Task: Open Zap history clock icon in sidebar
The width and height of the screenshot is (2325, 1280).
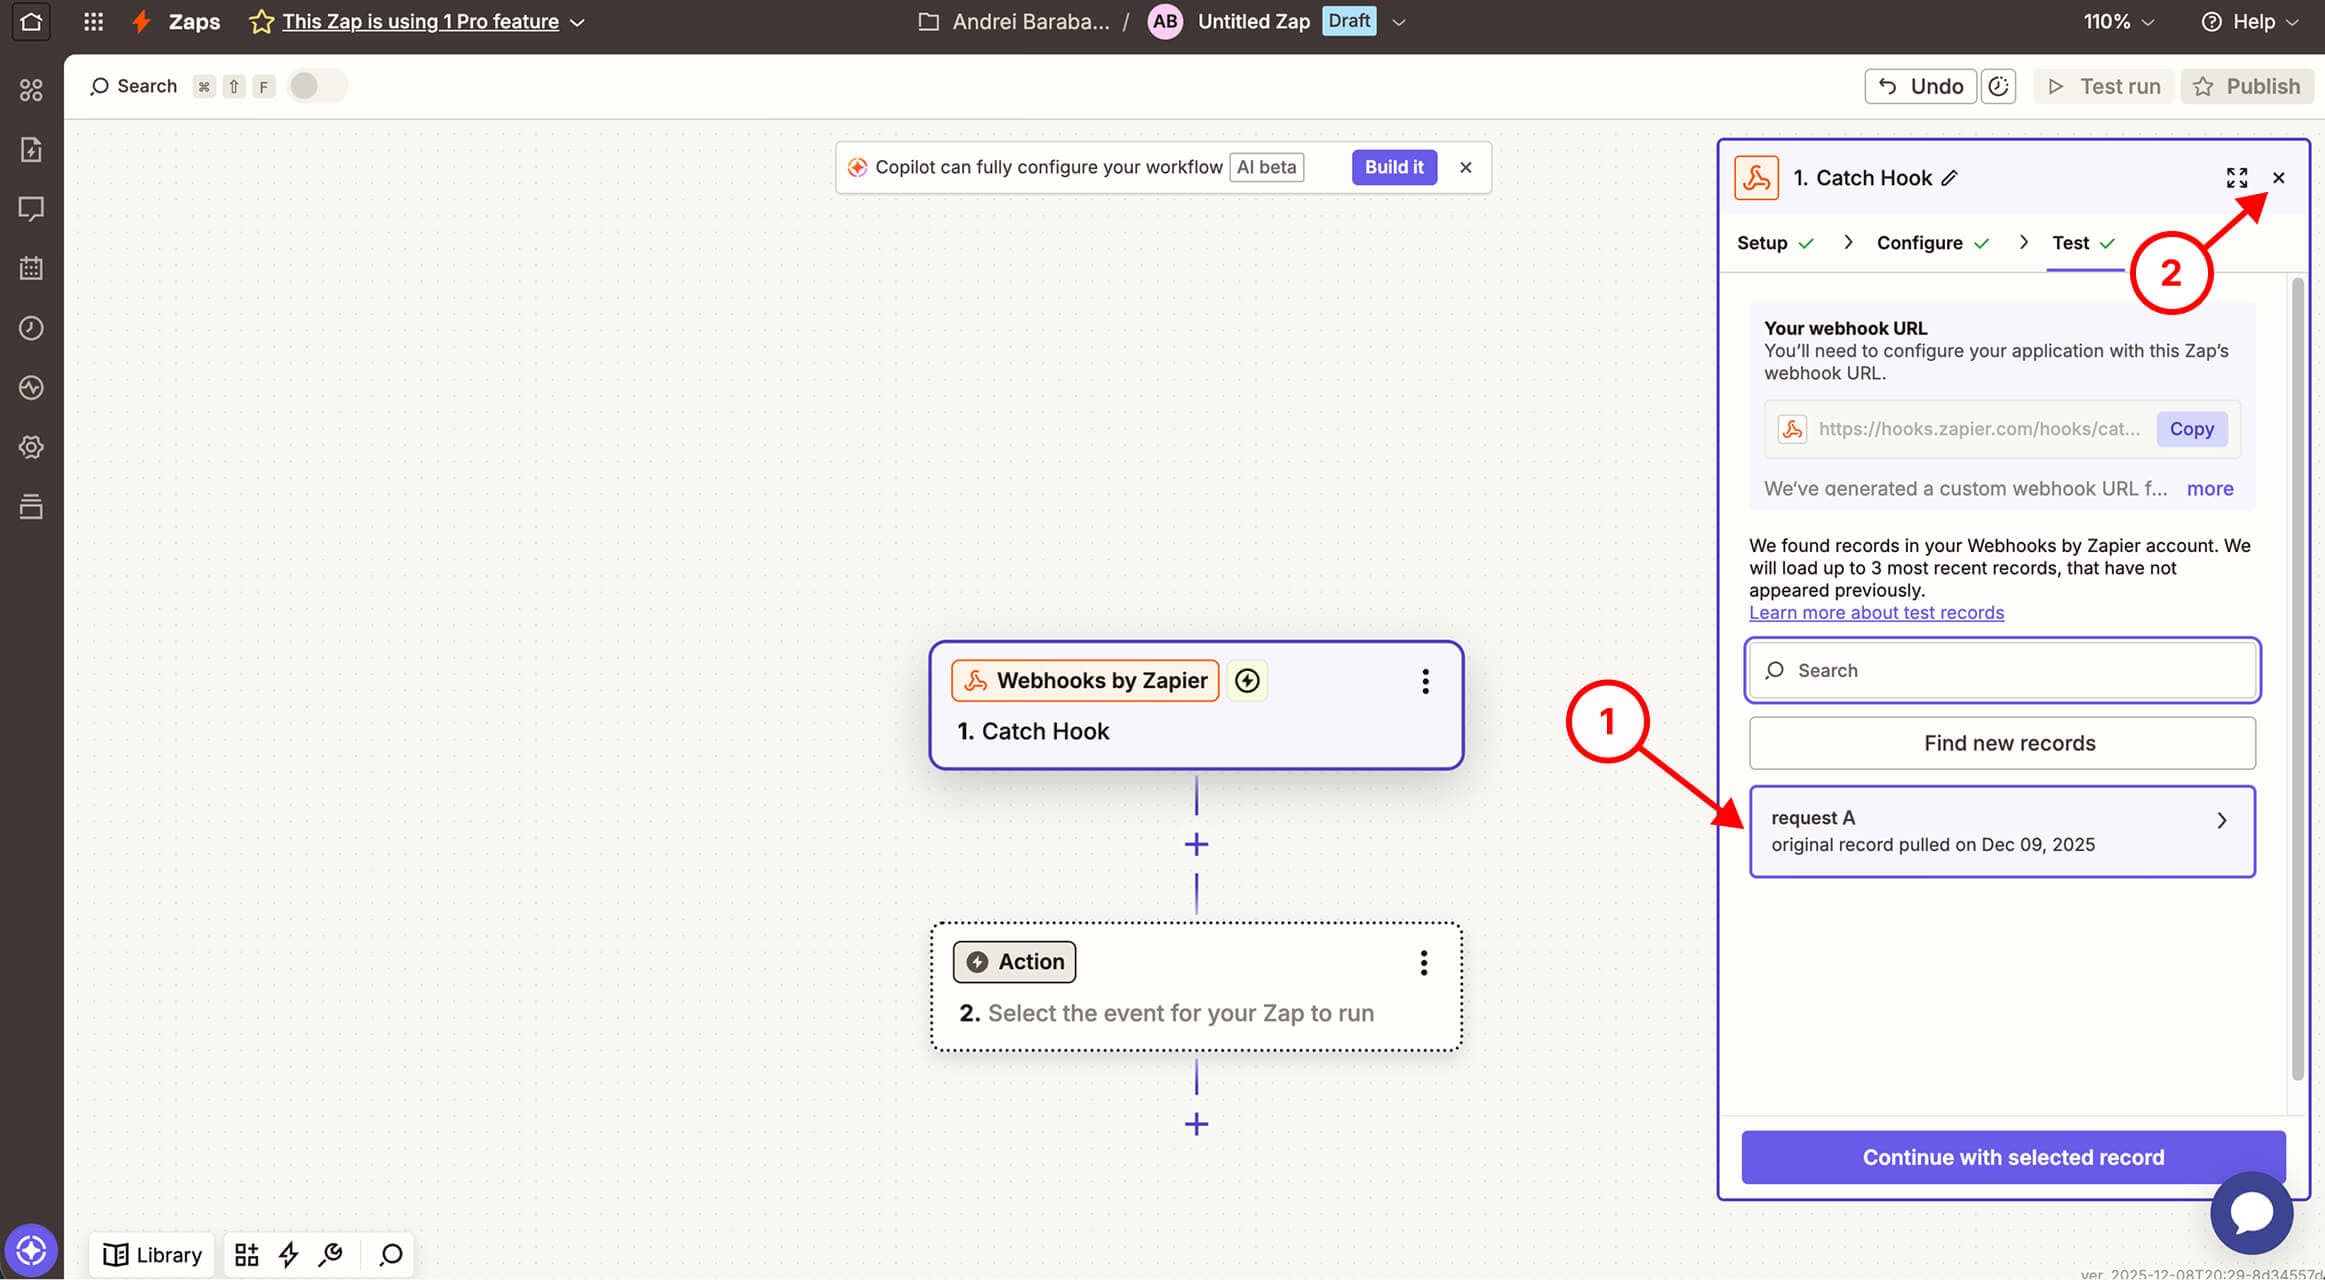Action: coord(31,328)
